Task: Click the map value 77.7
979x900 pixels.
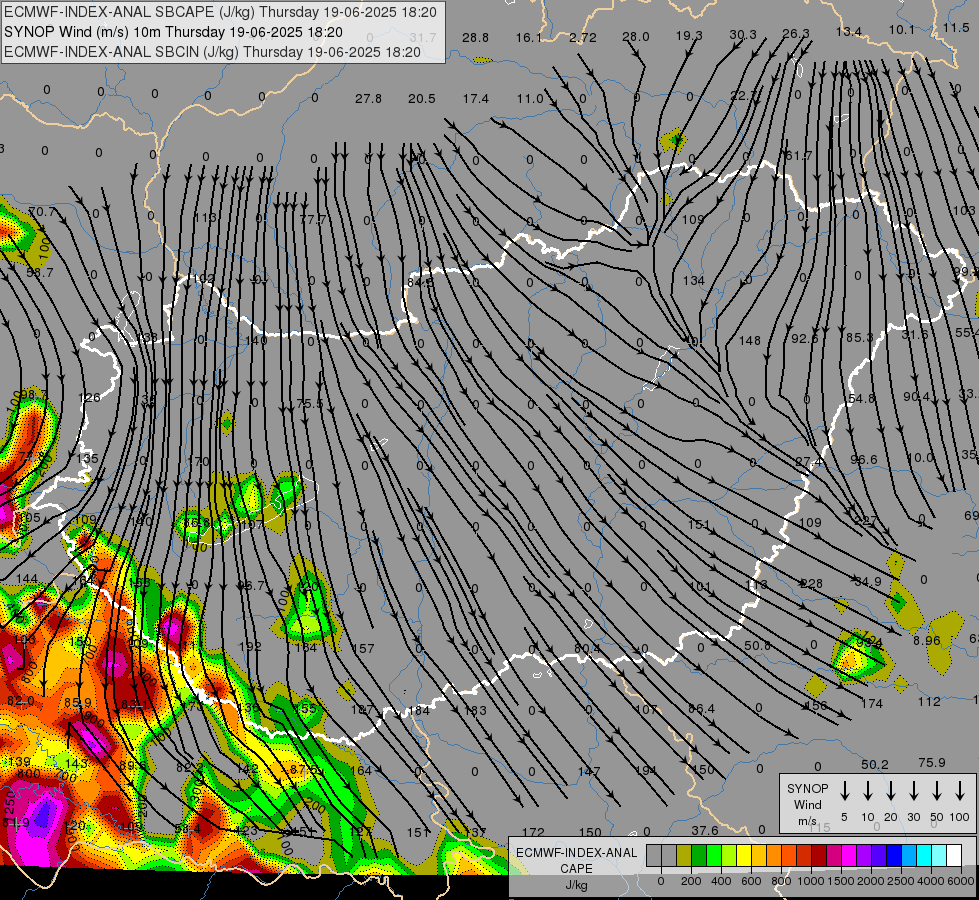Action: tap(312, 219)
